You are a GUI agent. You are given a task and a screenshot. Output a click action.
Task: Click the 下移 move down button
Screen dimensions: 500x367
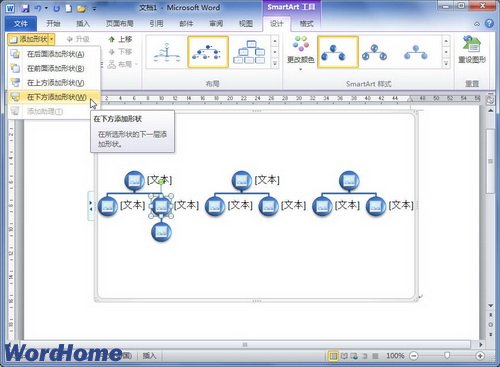click(120, 52)
